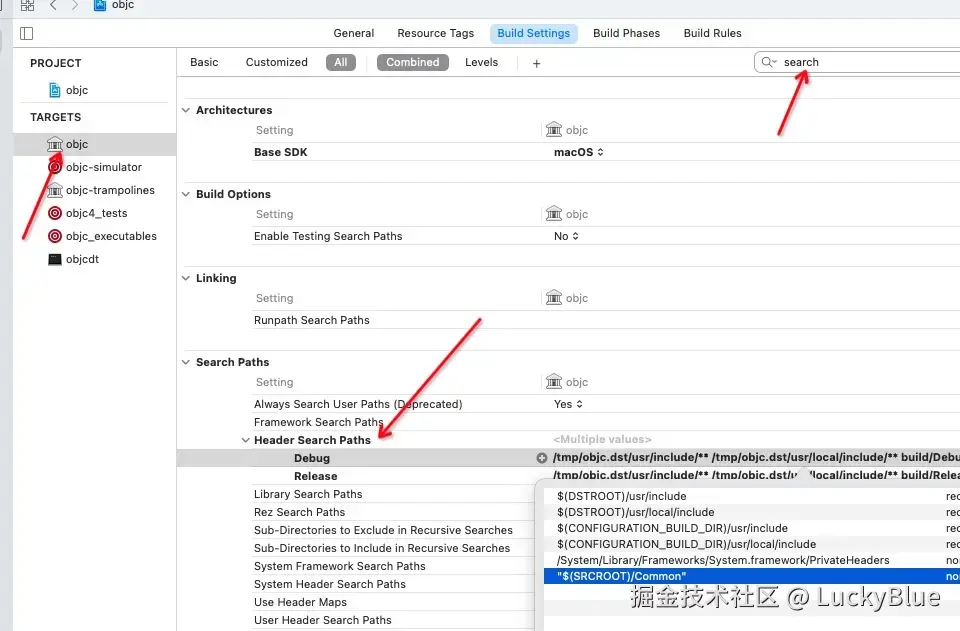
Task: Click the back navigation arrow
Action: [x=53, y=6]
